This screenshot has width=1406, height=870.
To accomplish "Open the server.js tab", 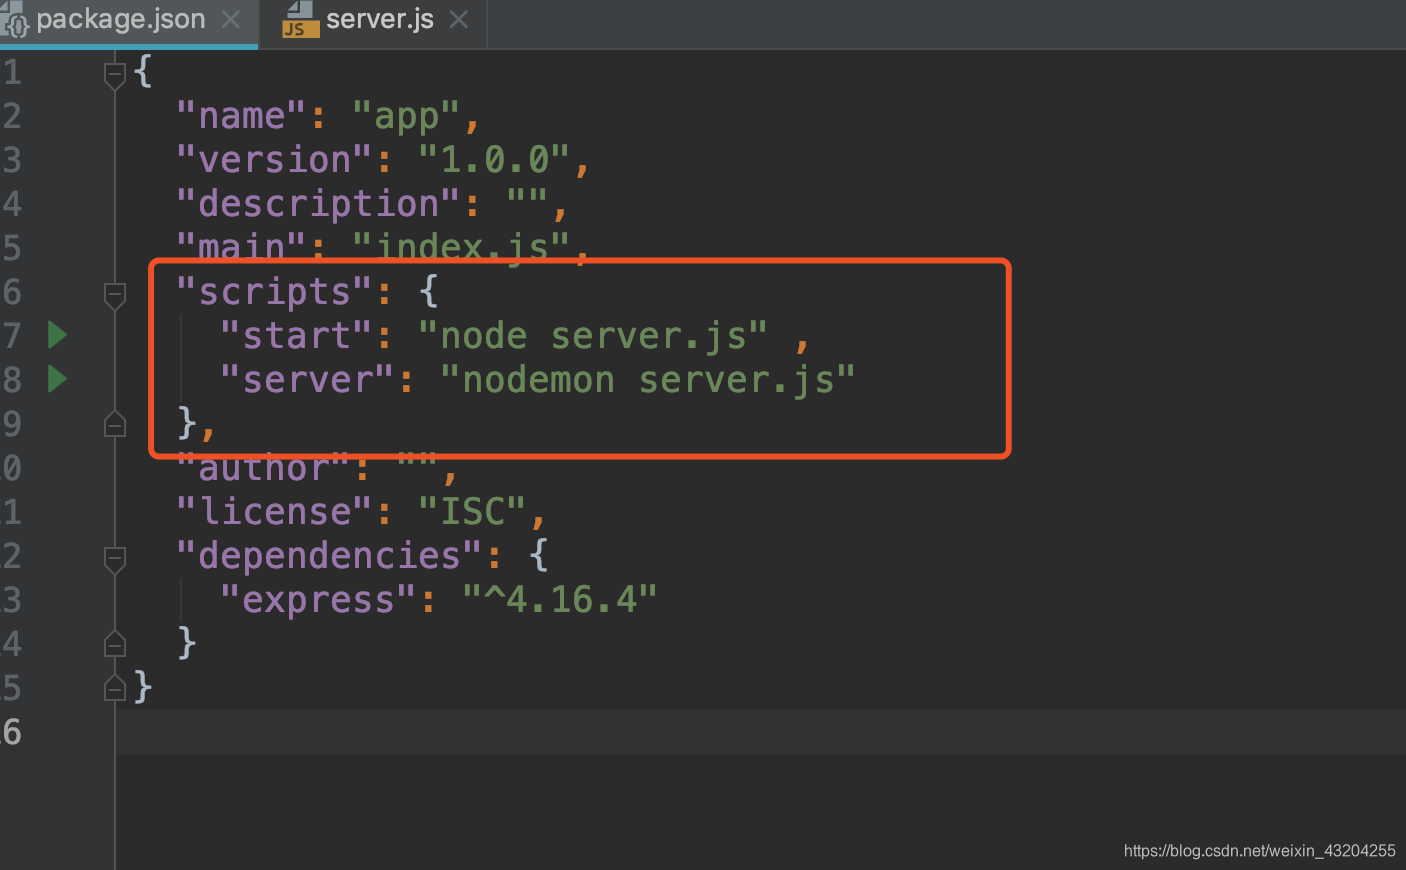I will point(378,20).
